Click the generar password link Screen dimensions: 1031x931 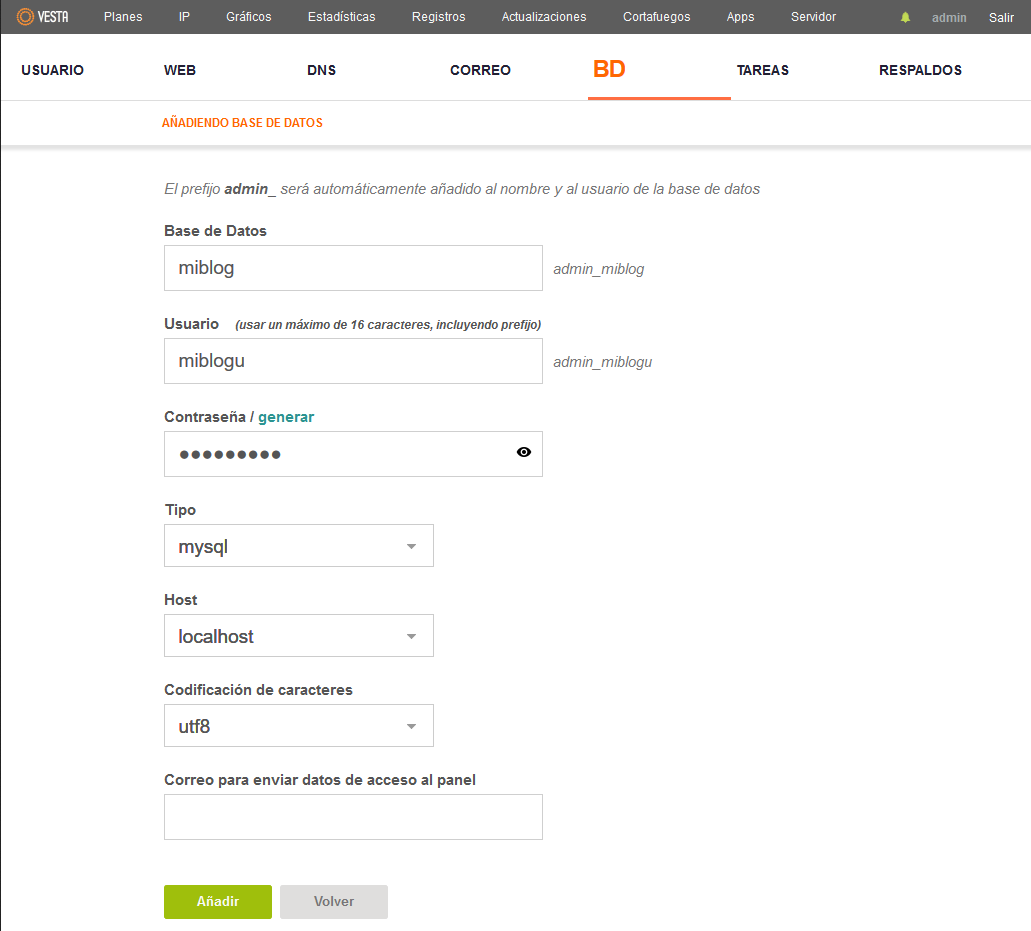(286, 417)
